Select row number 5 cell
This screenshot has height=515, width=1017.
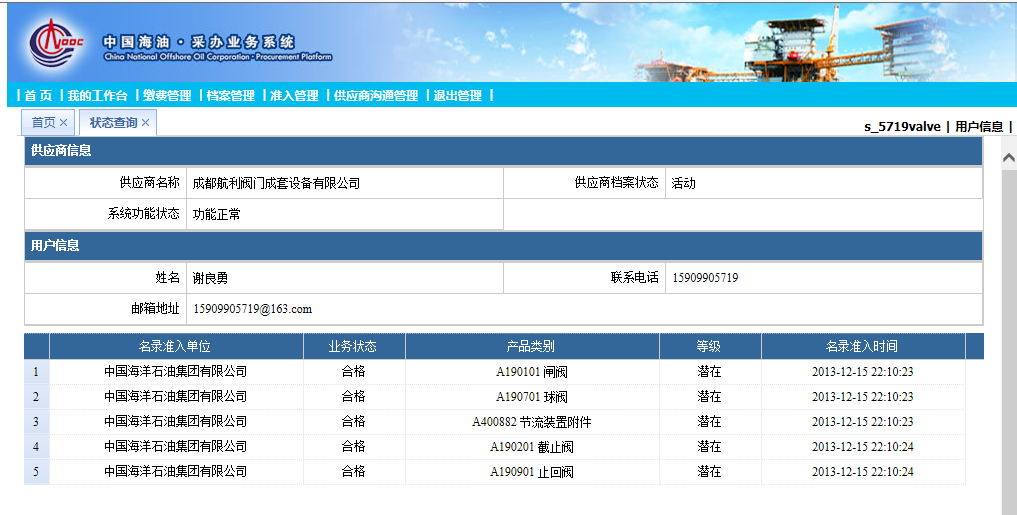(x=36, y=472)
